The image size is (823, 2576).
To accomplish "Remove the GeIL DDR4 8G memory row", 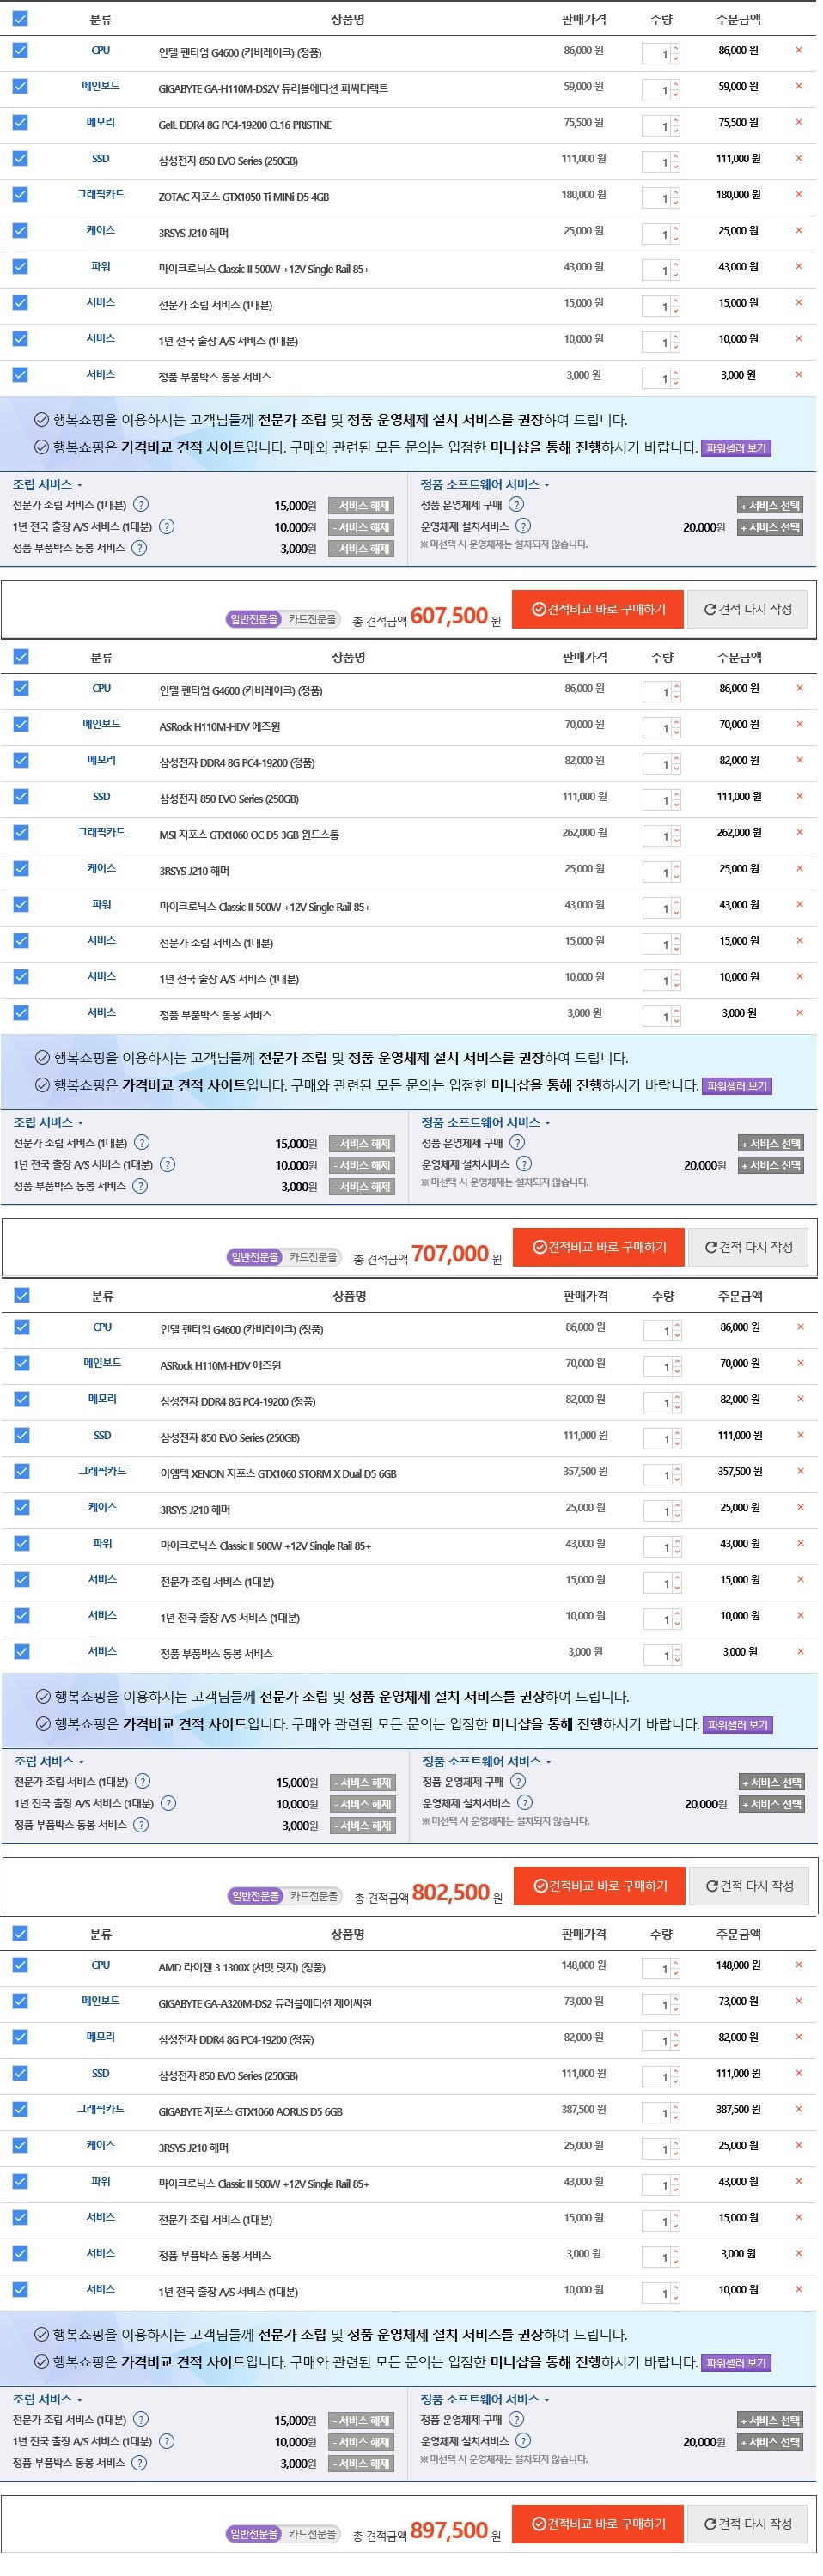I will [x=798, y=123].
